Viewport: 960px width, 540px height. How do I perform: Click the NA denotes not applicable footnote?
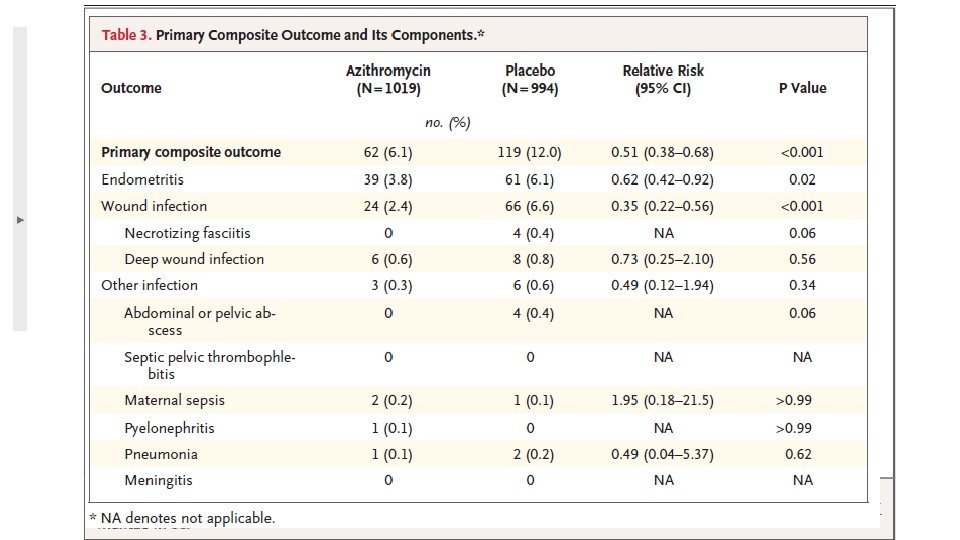[x=182, y=518]
